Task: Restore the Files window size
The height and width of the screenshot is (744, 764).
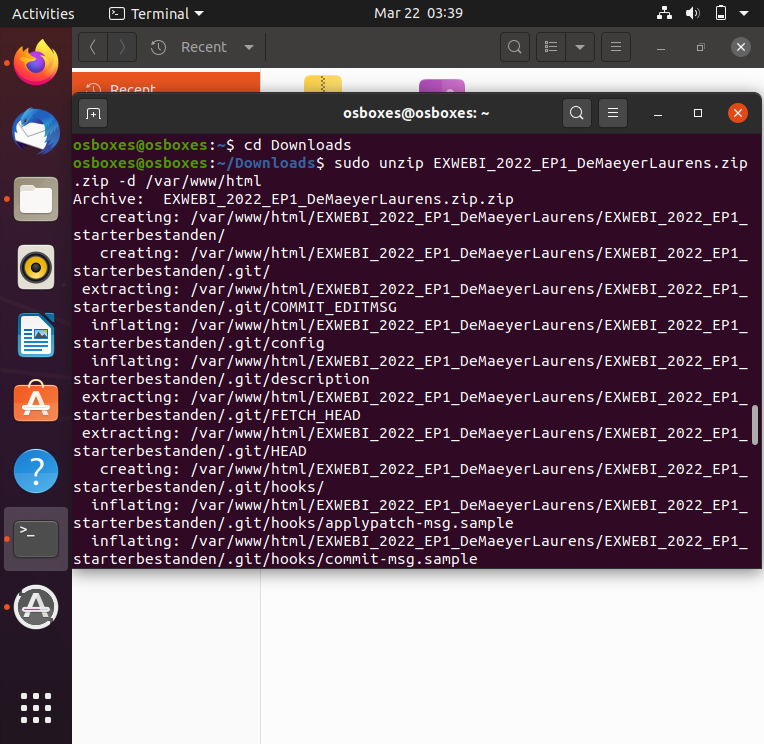Action: (701, 47)
